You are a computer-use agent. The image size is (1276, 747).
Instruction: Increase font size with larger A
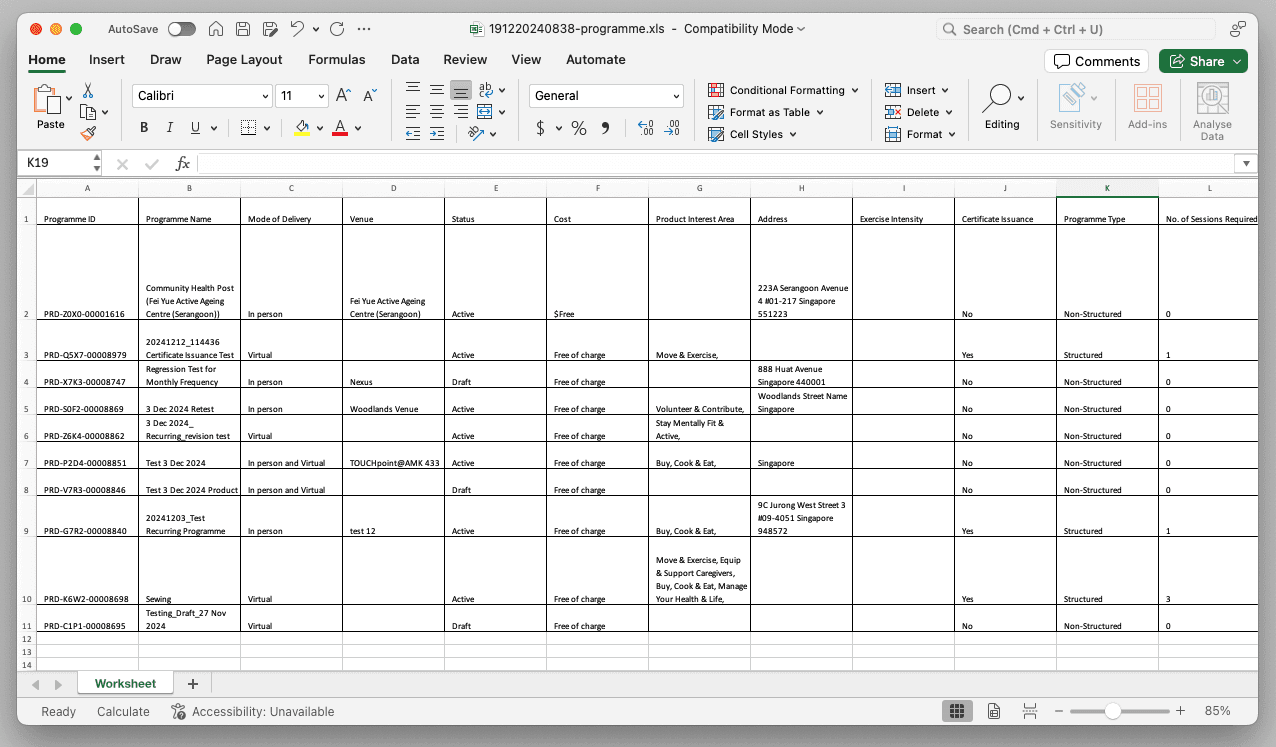tap(343, 96)
